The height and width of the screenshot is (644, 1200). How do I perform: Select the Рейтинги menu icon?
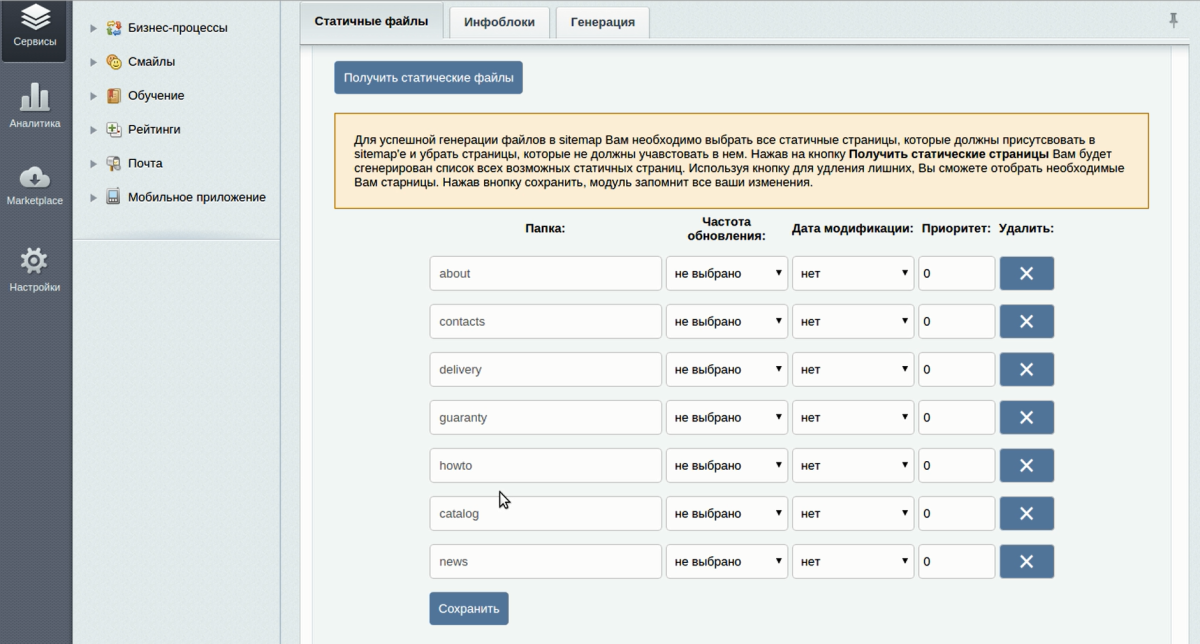[113, 129]
